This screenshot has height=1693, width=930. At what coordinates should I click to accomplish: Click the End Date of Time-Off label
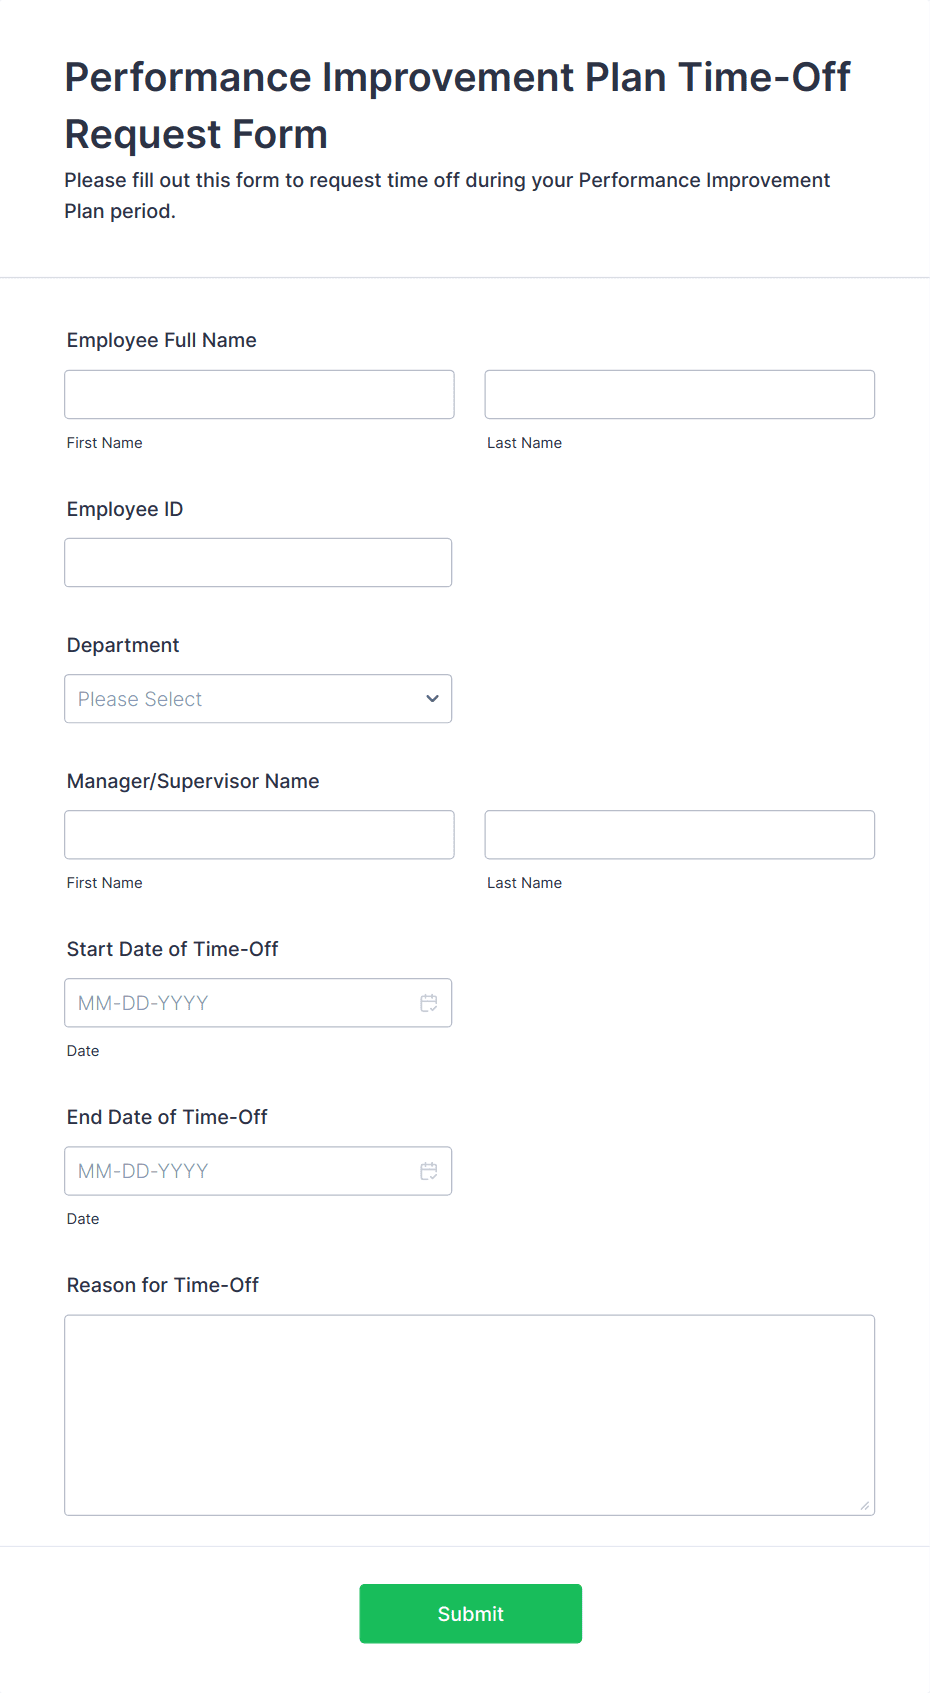pos(167,1117)
